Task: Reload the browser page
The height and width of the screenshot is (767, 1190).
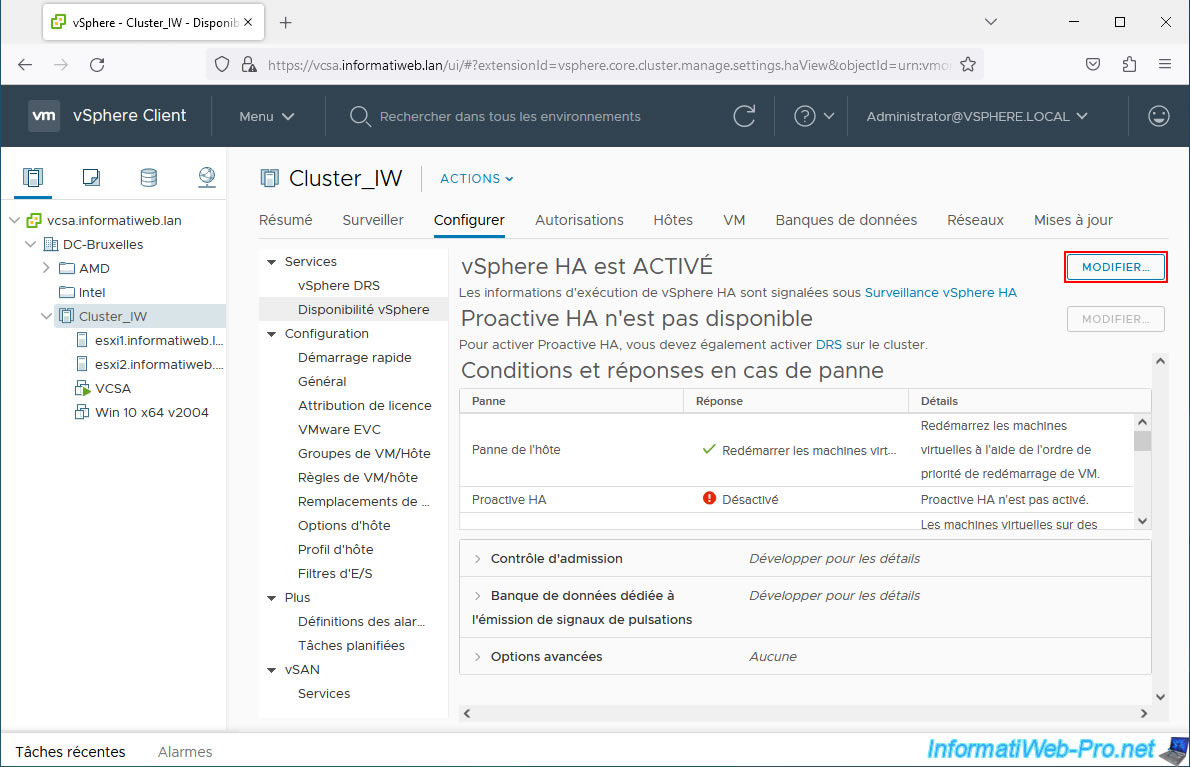Action: (97, 65)
